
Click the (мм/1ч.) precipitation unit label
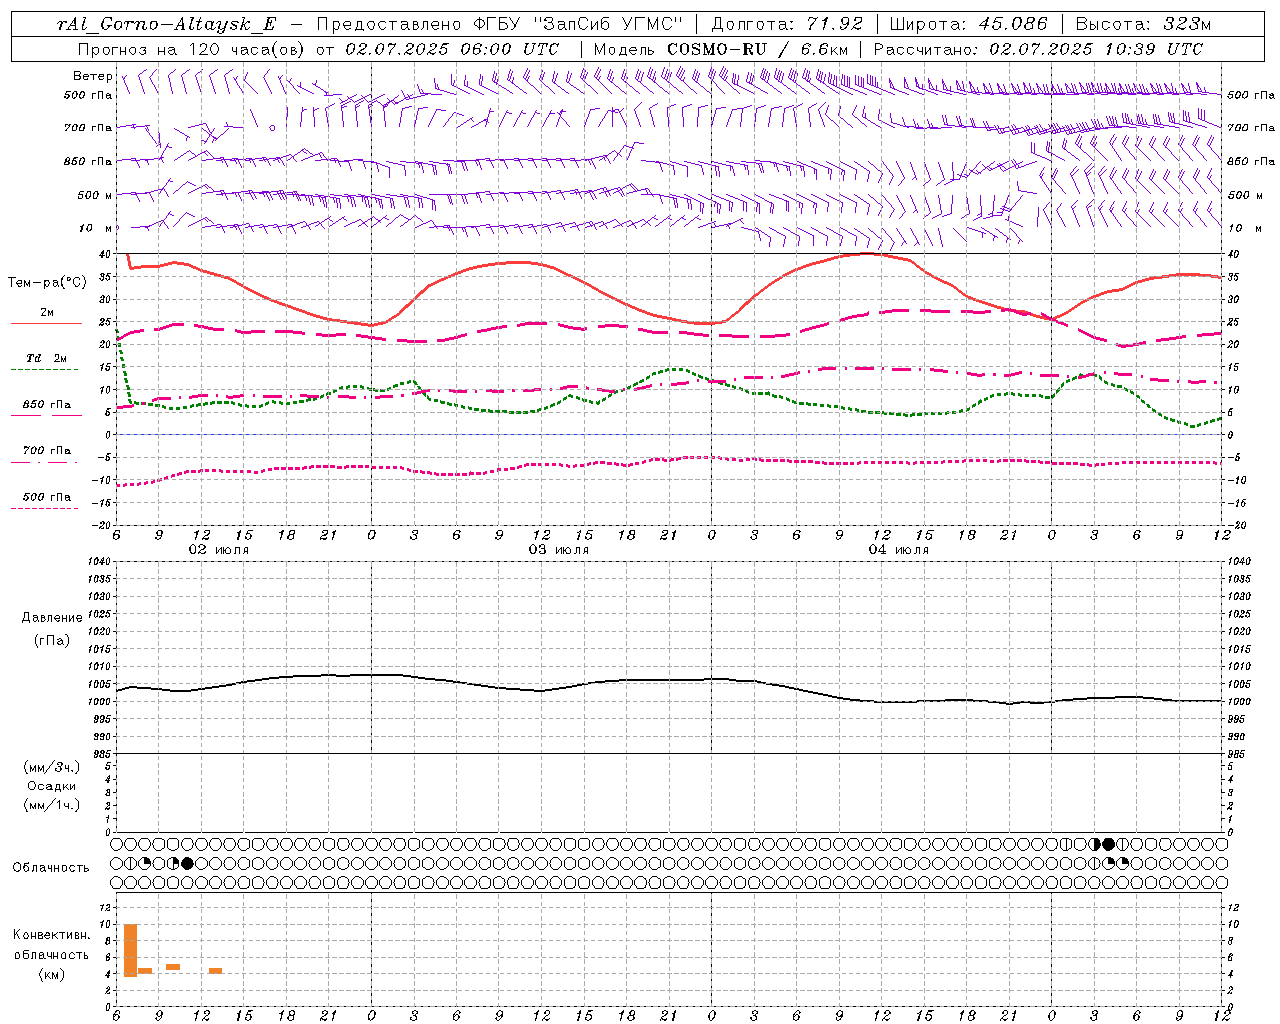coord(52,805)
